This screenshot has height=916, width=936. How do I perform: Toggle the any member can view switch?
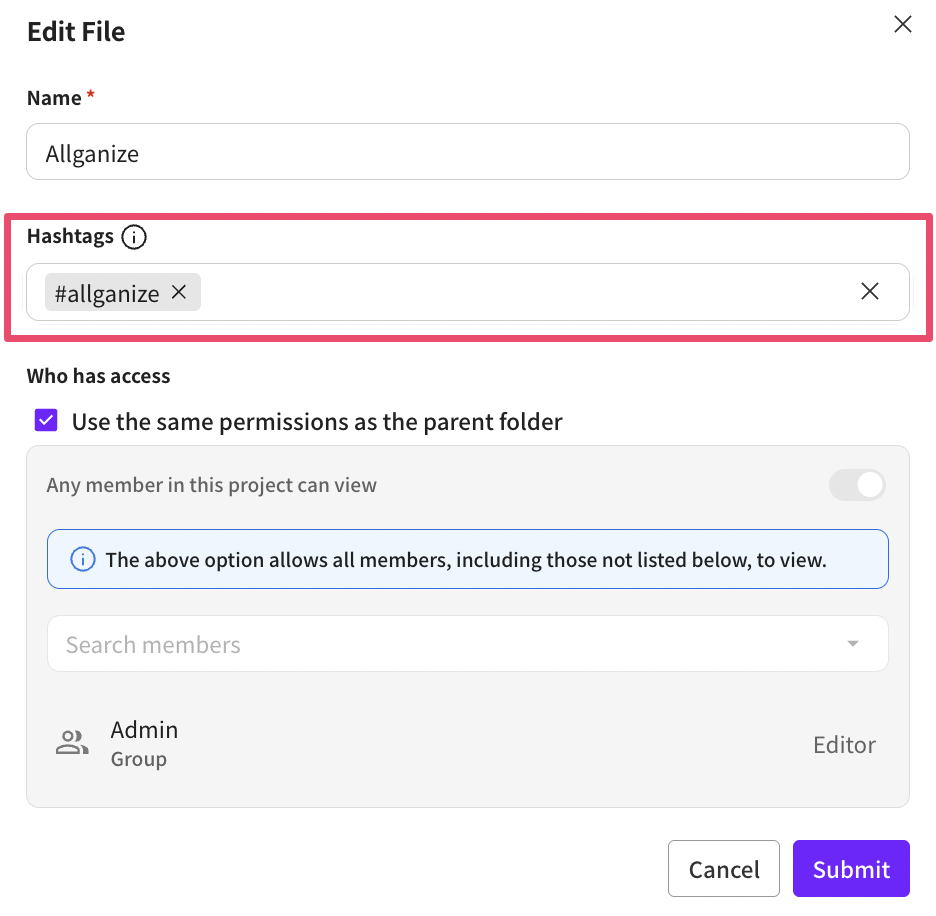click(858, 485)
